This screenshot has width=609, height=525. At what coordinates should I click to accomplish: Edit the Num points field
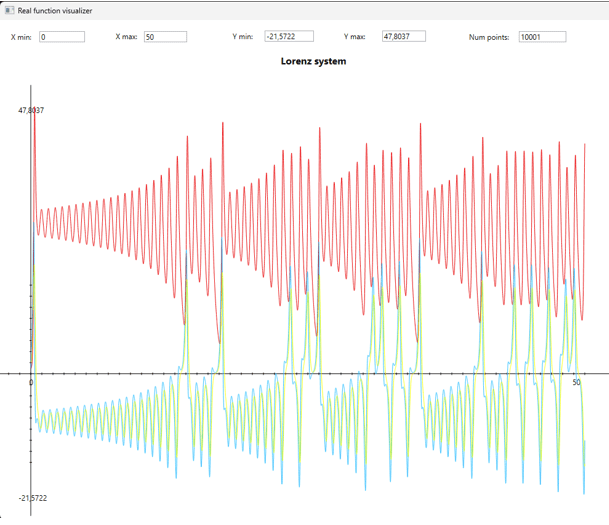point(542,37)
